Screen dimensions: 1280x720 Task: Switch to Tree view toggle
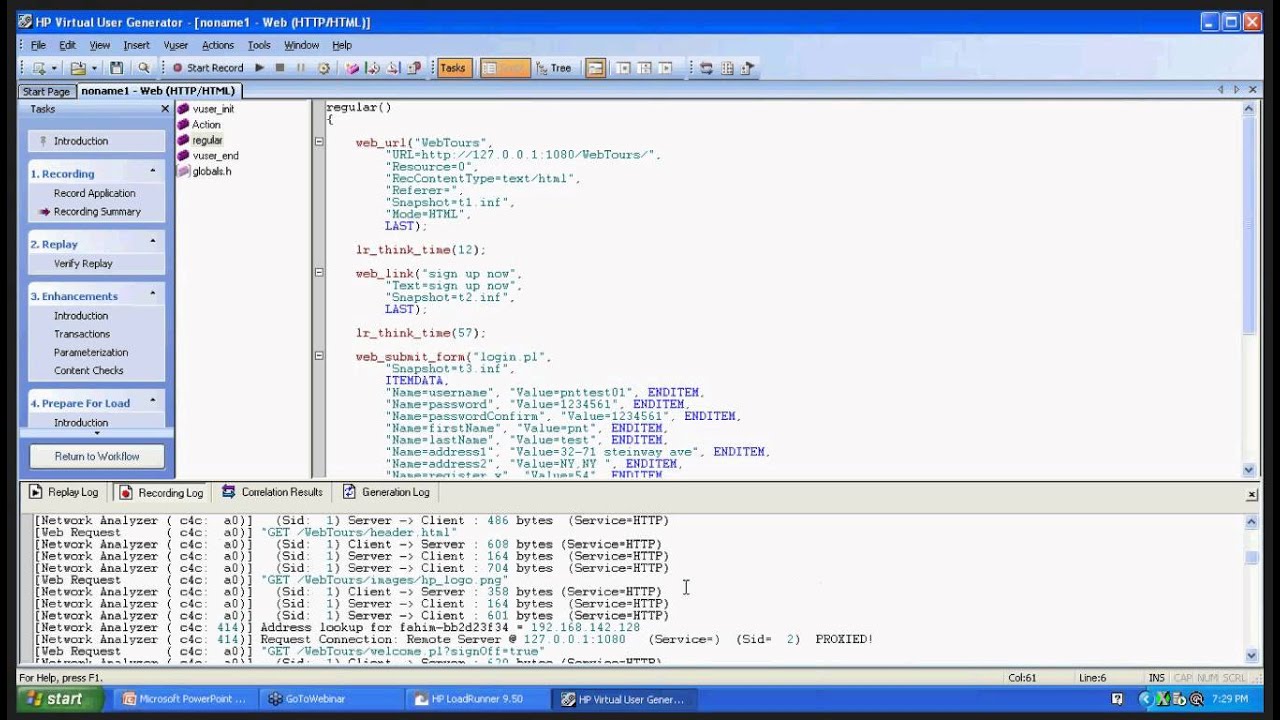click(x=554, y=68)
